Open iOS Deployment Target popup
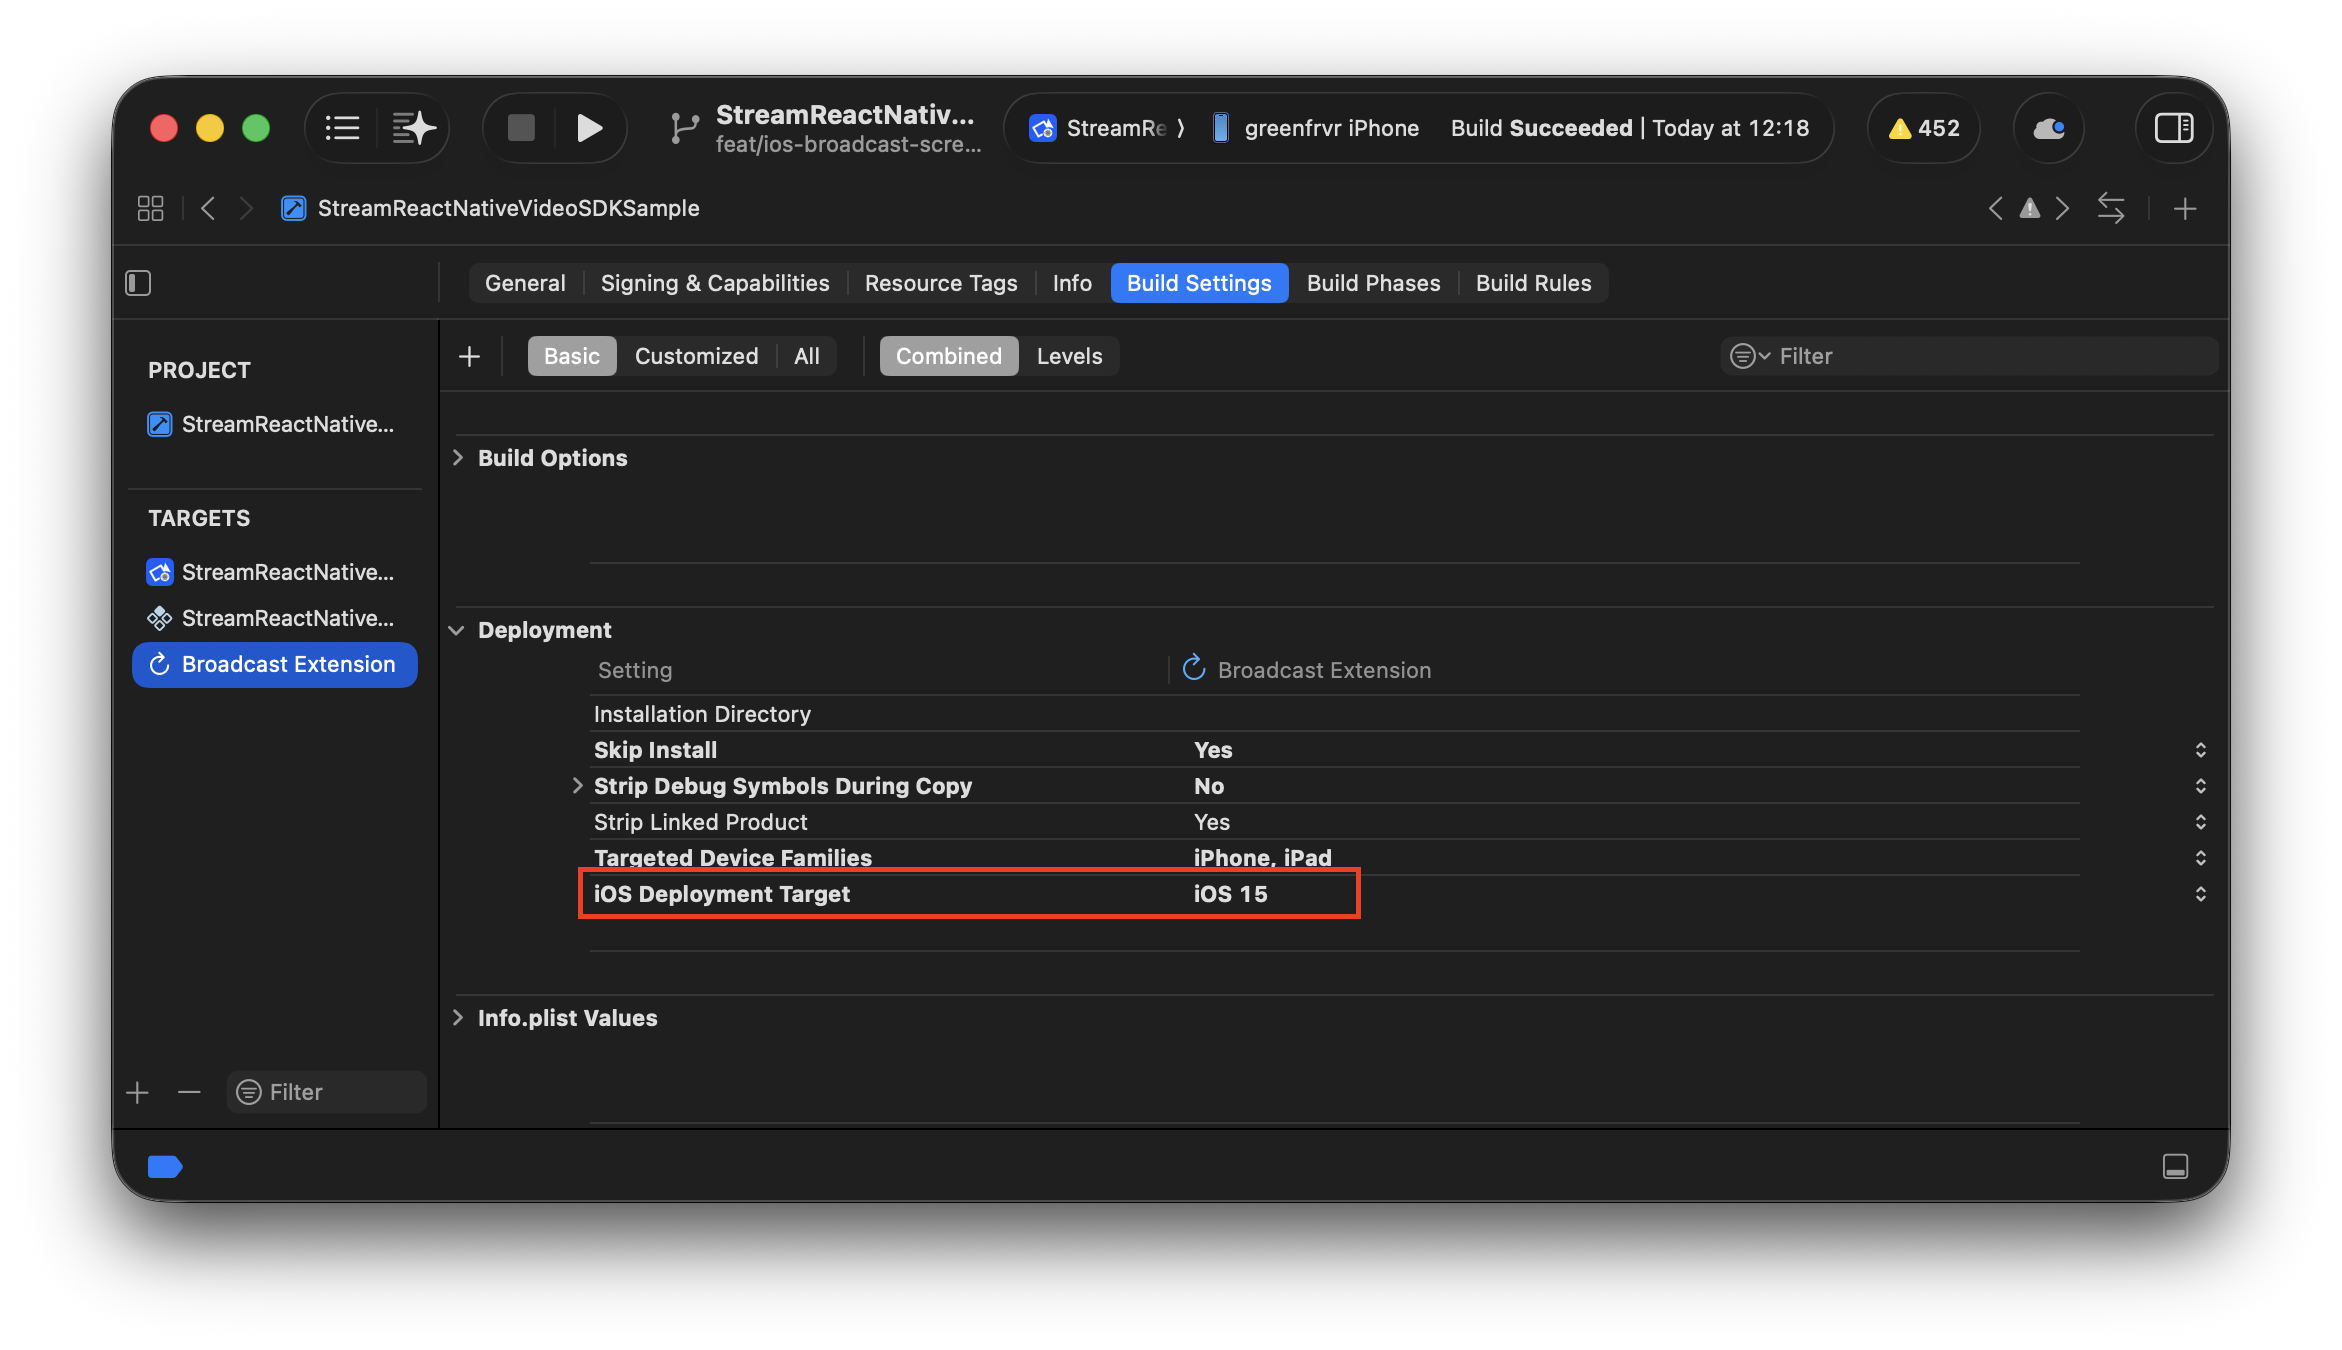This screenshot has height=1350, width=2342. [x=2200, y=894]
